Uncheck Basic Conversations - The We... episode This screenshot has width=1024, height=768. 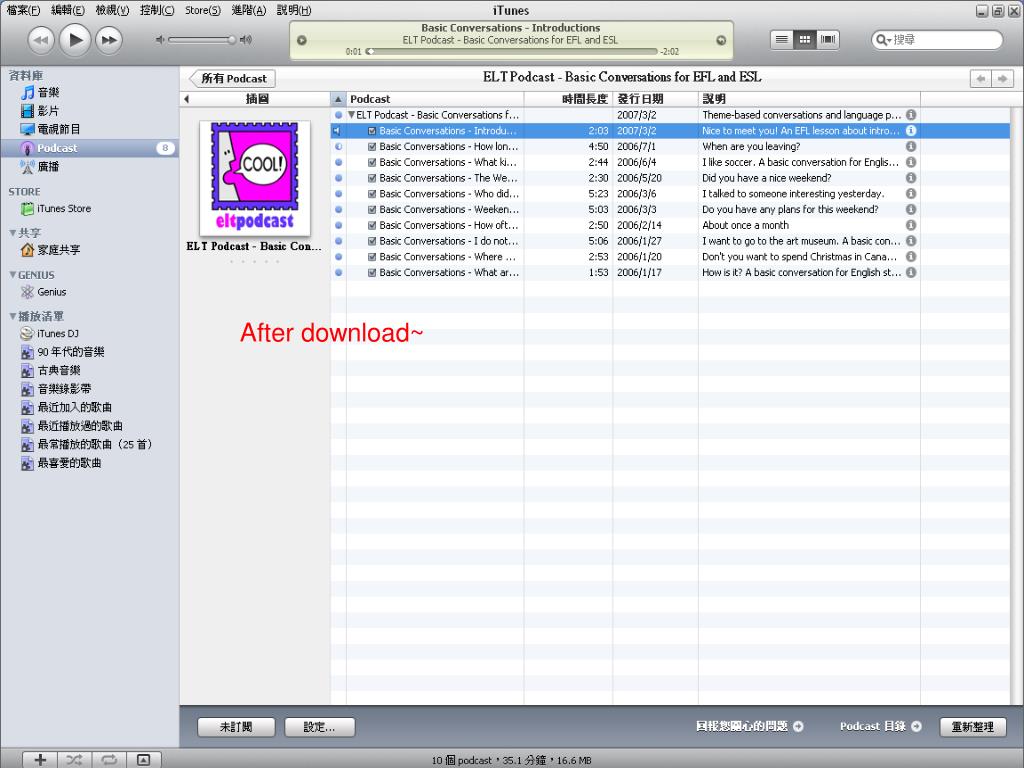click(x=372, y=178)
